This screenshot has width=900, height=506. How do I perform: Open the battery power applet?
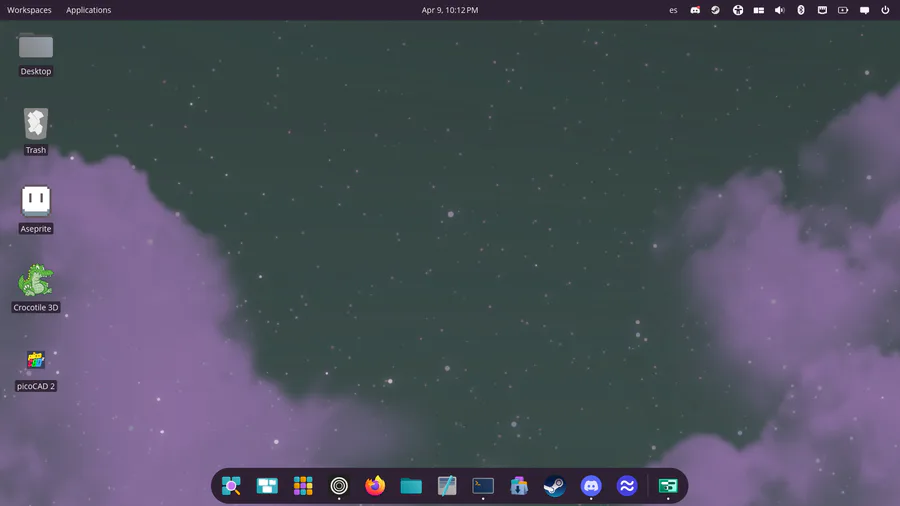pos(843,10)
